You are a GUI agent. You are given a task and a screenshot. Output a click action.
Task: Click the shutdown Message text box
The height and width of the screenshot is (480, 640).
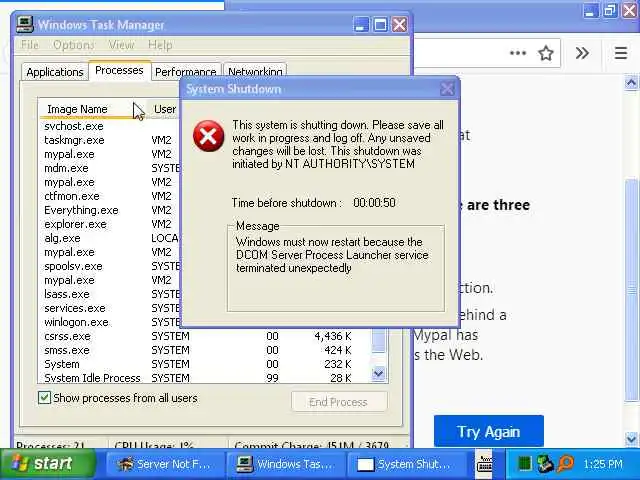click(336, 269)
